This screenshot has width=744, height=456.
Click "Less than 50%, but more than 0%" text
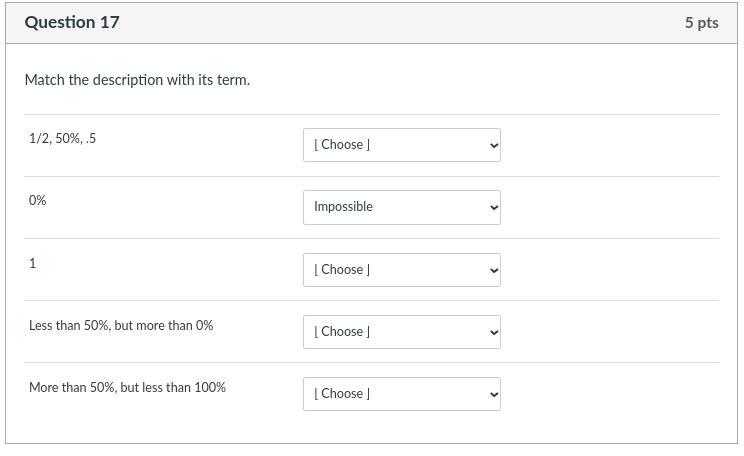click(x=121, y=326)
